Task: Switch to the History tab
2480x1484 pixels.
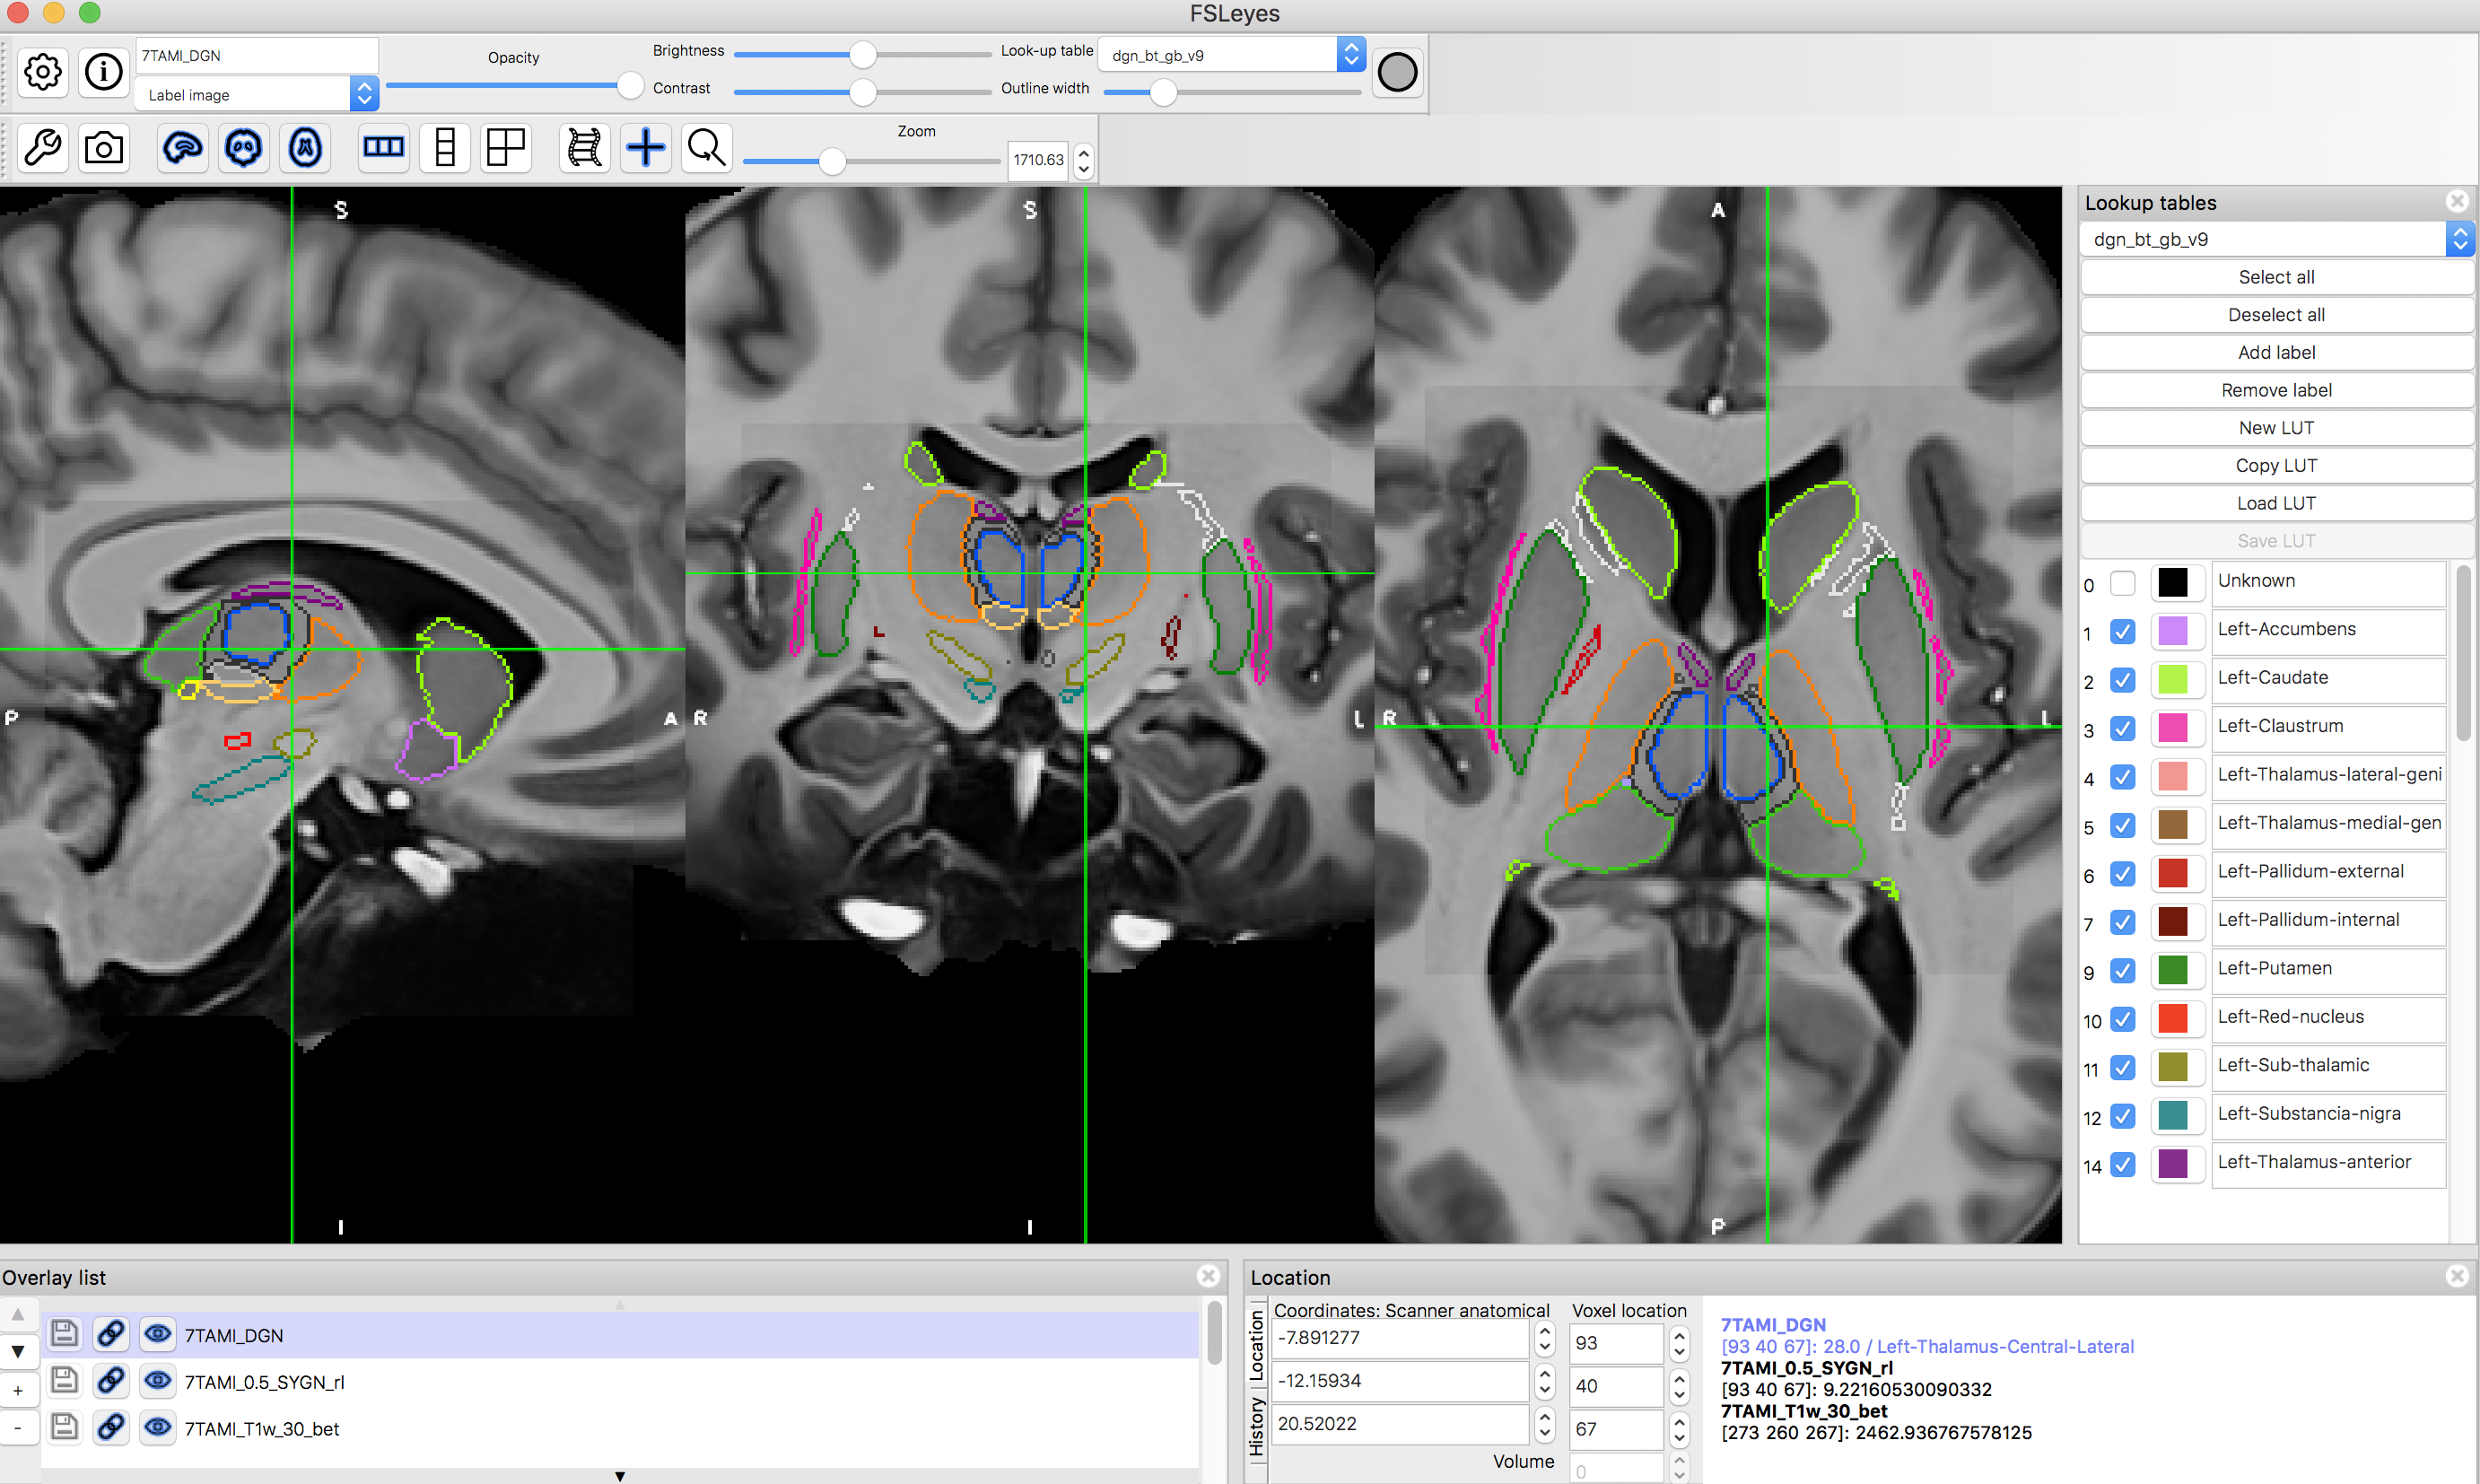Action: [1256, 1427]
